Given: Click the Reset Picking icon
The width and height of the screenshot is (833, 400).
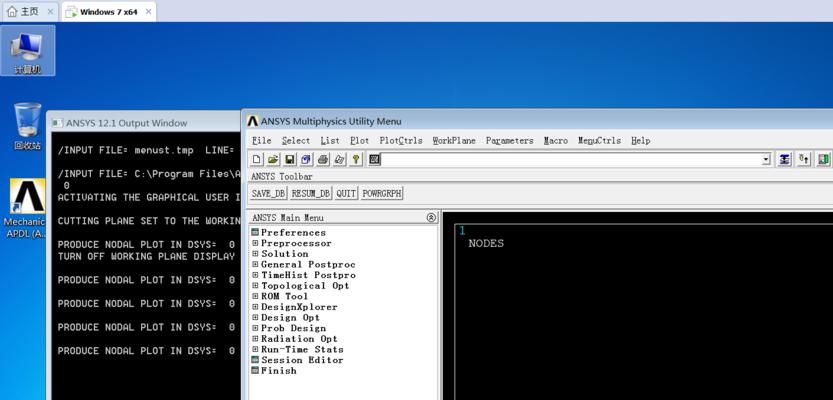Looking at the screenshot, I should tap(804, 159).
